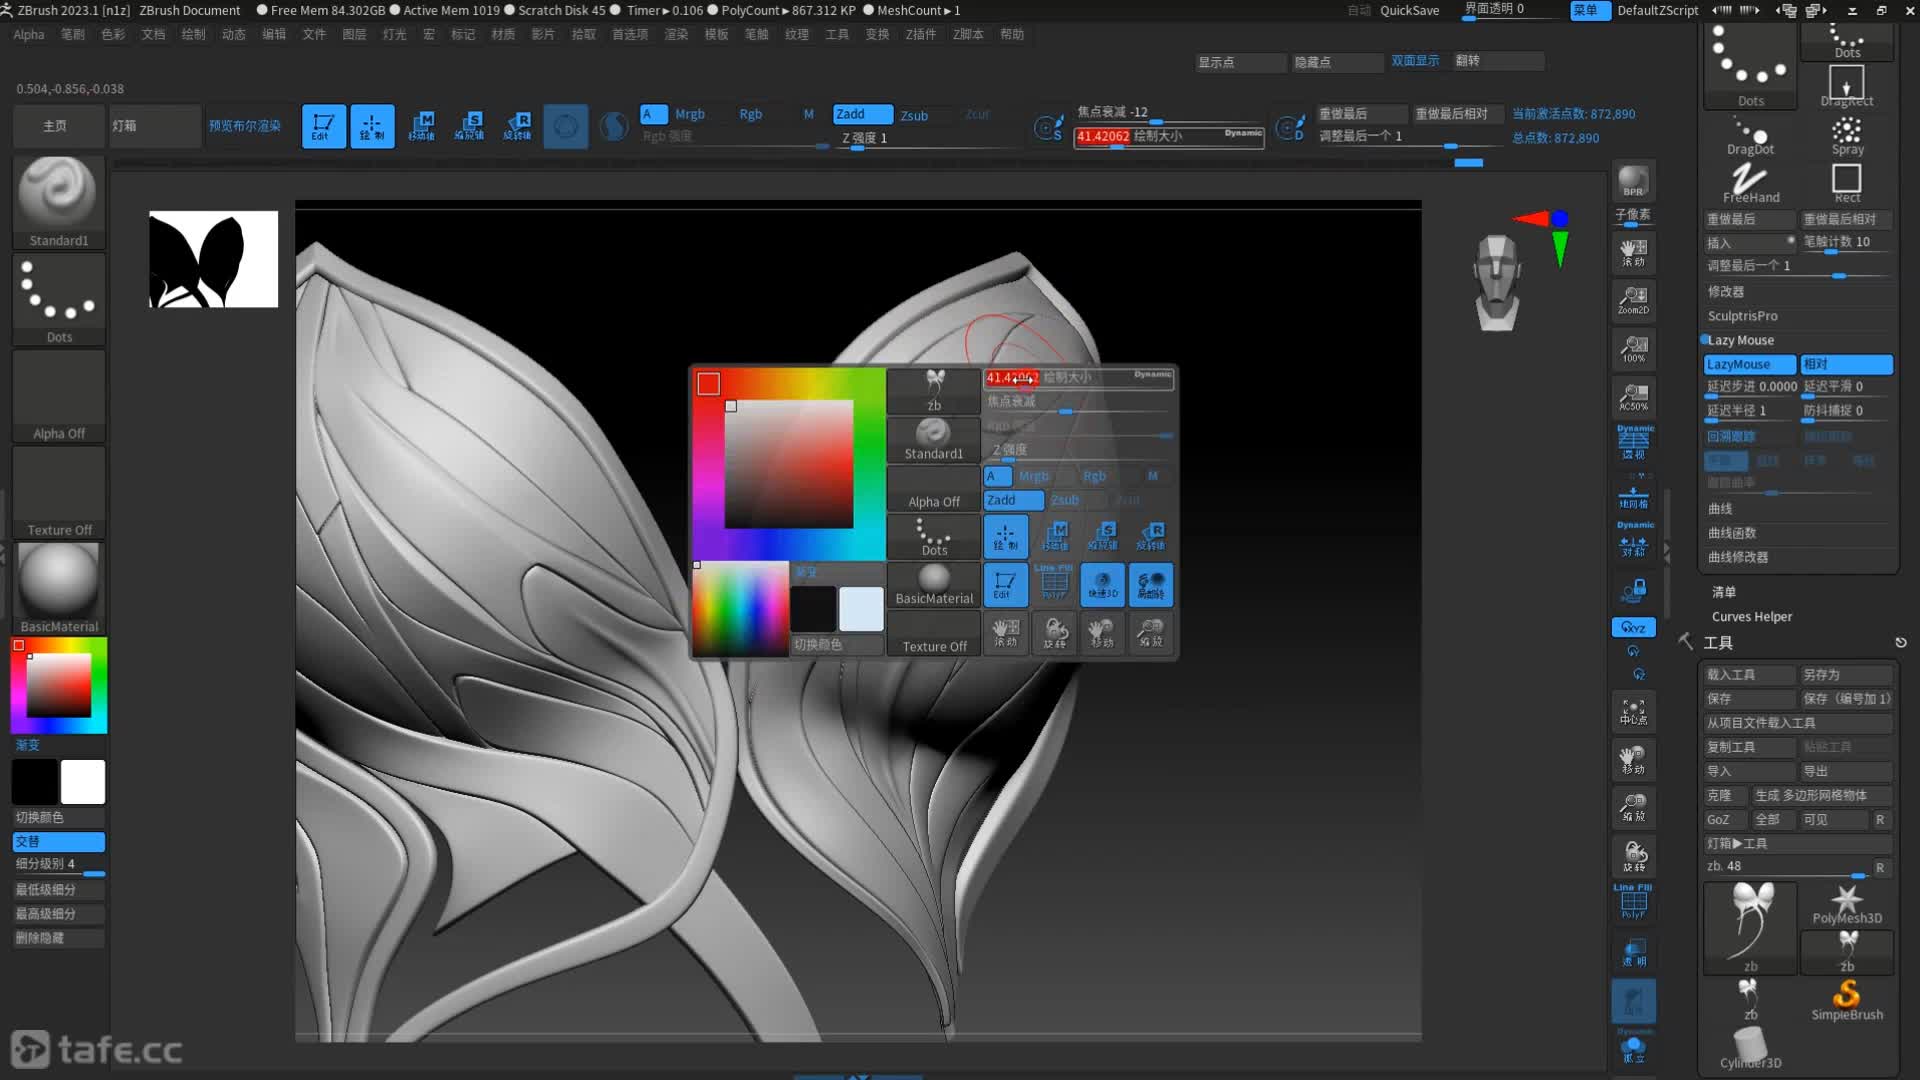
Task: Click the QuickSave button
Action: coord(1409,10)
